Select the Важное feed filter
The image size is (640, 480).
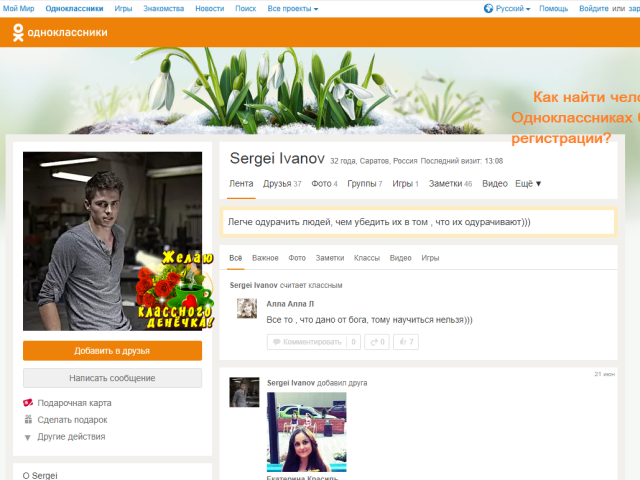click(x=265, y=258)
